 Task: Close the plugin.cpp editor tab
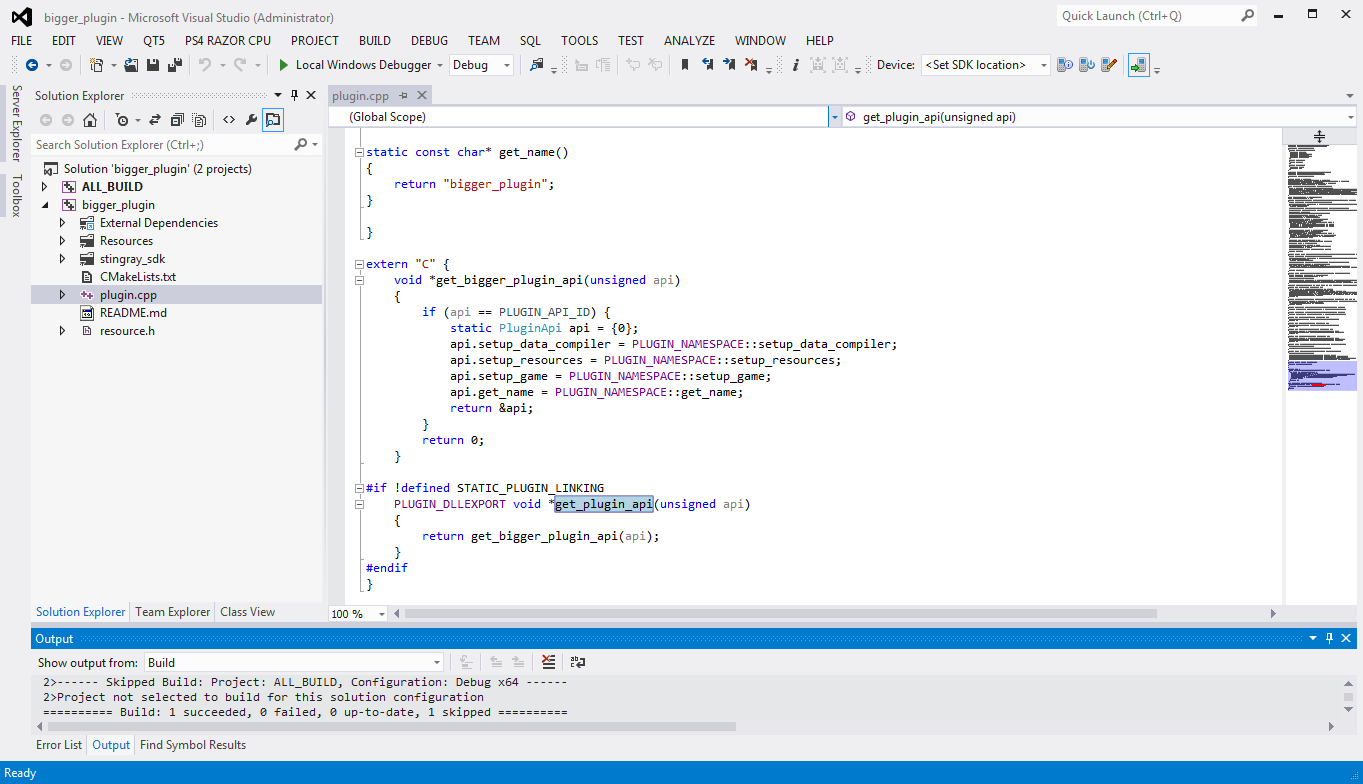[x=421, y=95]
